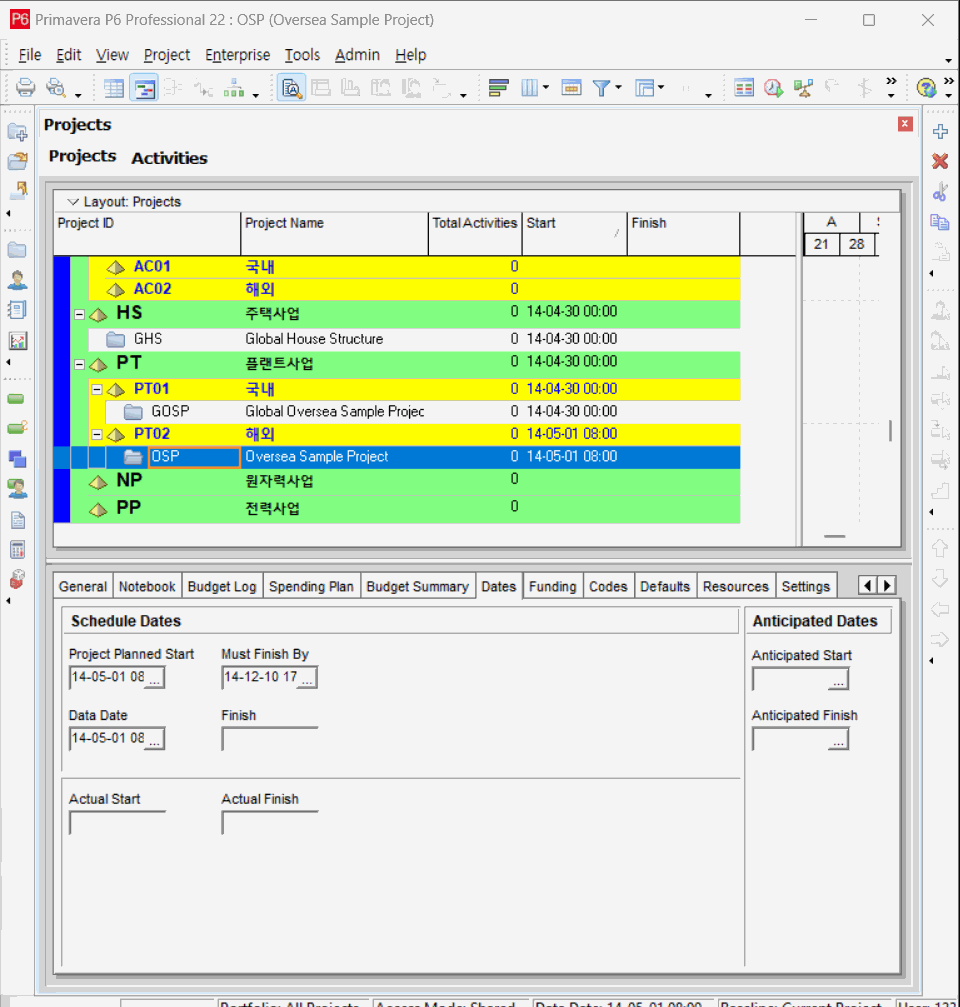Switch to the Settings tab
This screenshot has width=960, height=1007.
(x=806, y=586)
